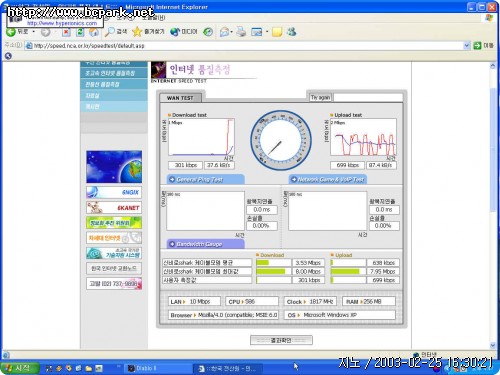500x375 pixels.
Task: Open the Home page toolbar icon
Action: (94, 32)
